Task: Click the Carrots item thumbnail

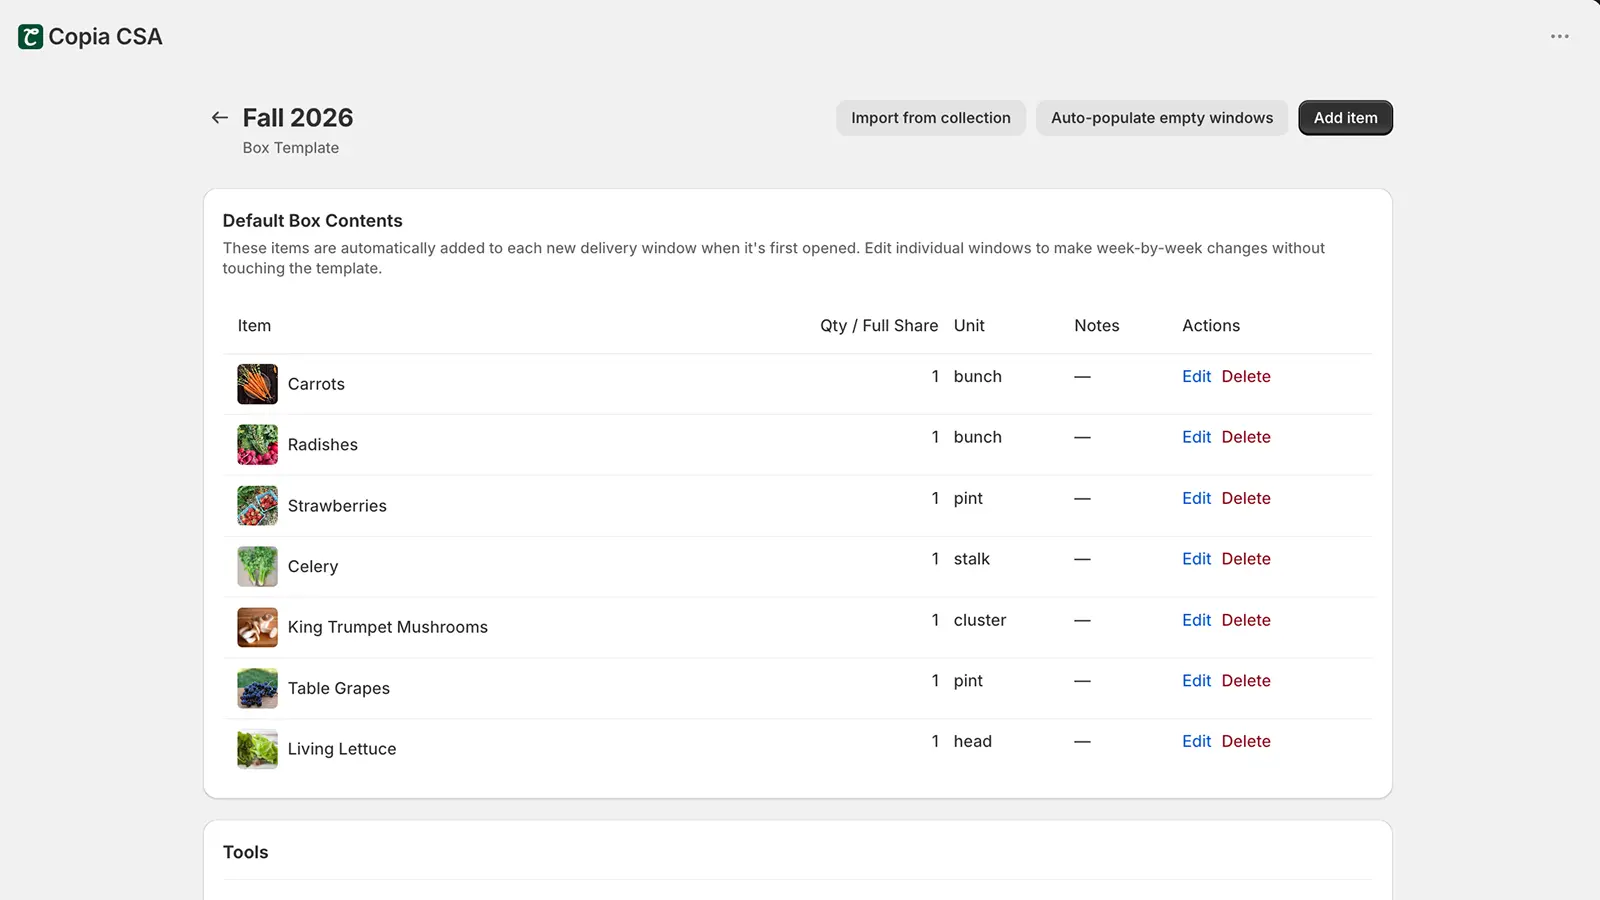Action: [x=257, y=384]
